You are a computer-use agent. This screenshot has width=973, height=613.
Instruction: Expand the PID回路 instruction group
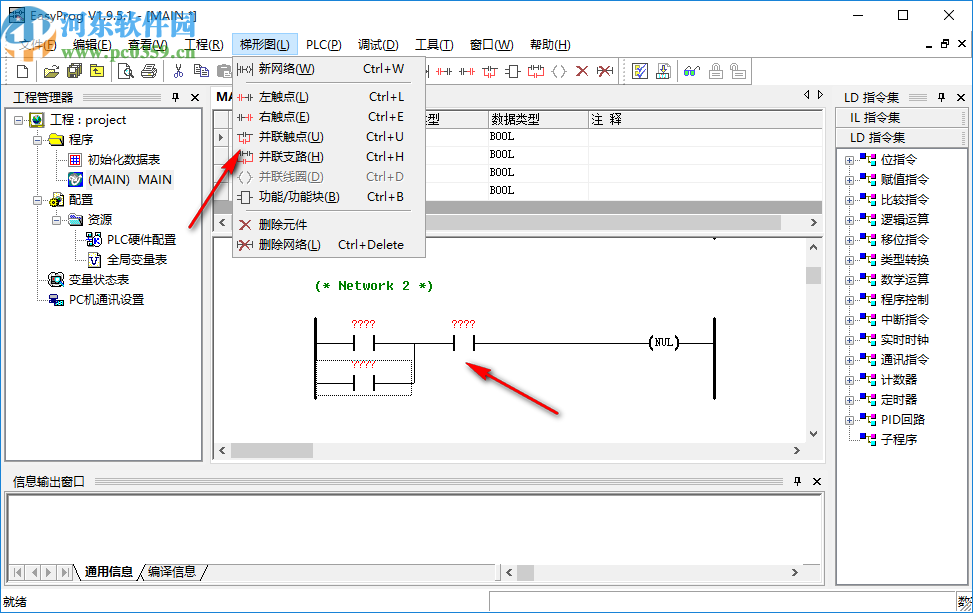849,420
